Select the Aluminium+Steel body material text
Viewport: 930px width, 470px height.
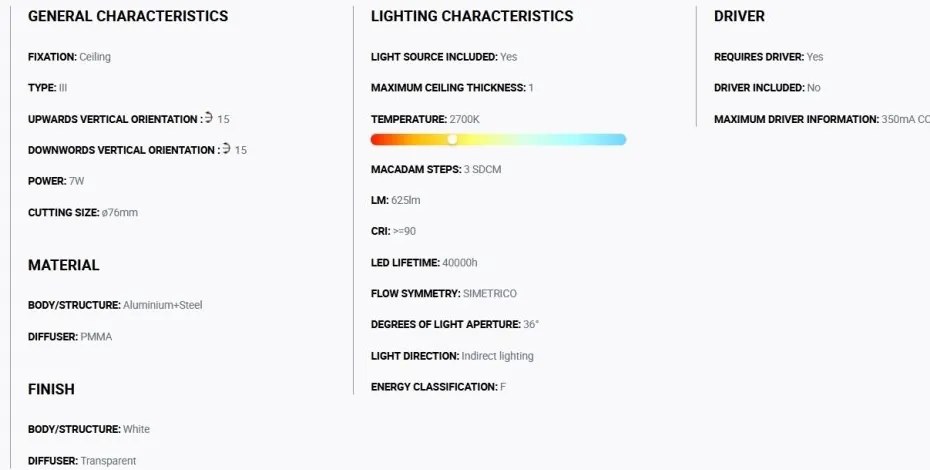tap(163, 305)
